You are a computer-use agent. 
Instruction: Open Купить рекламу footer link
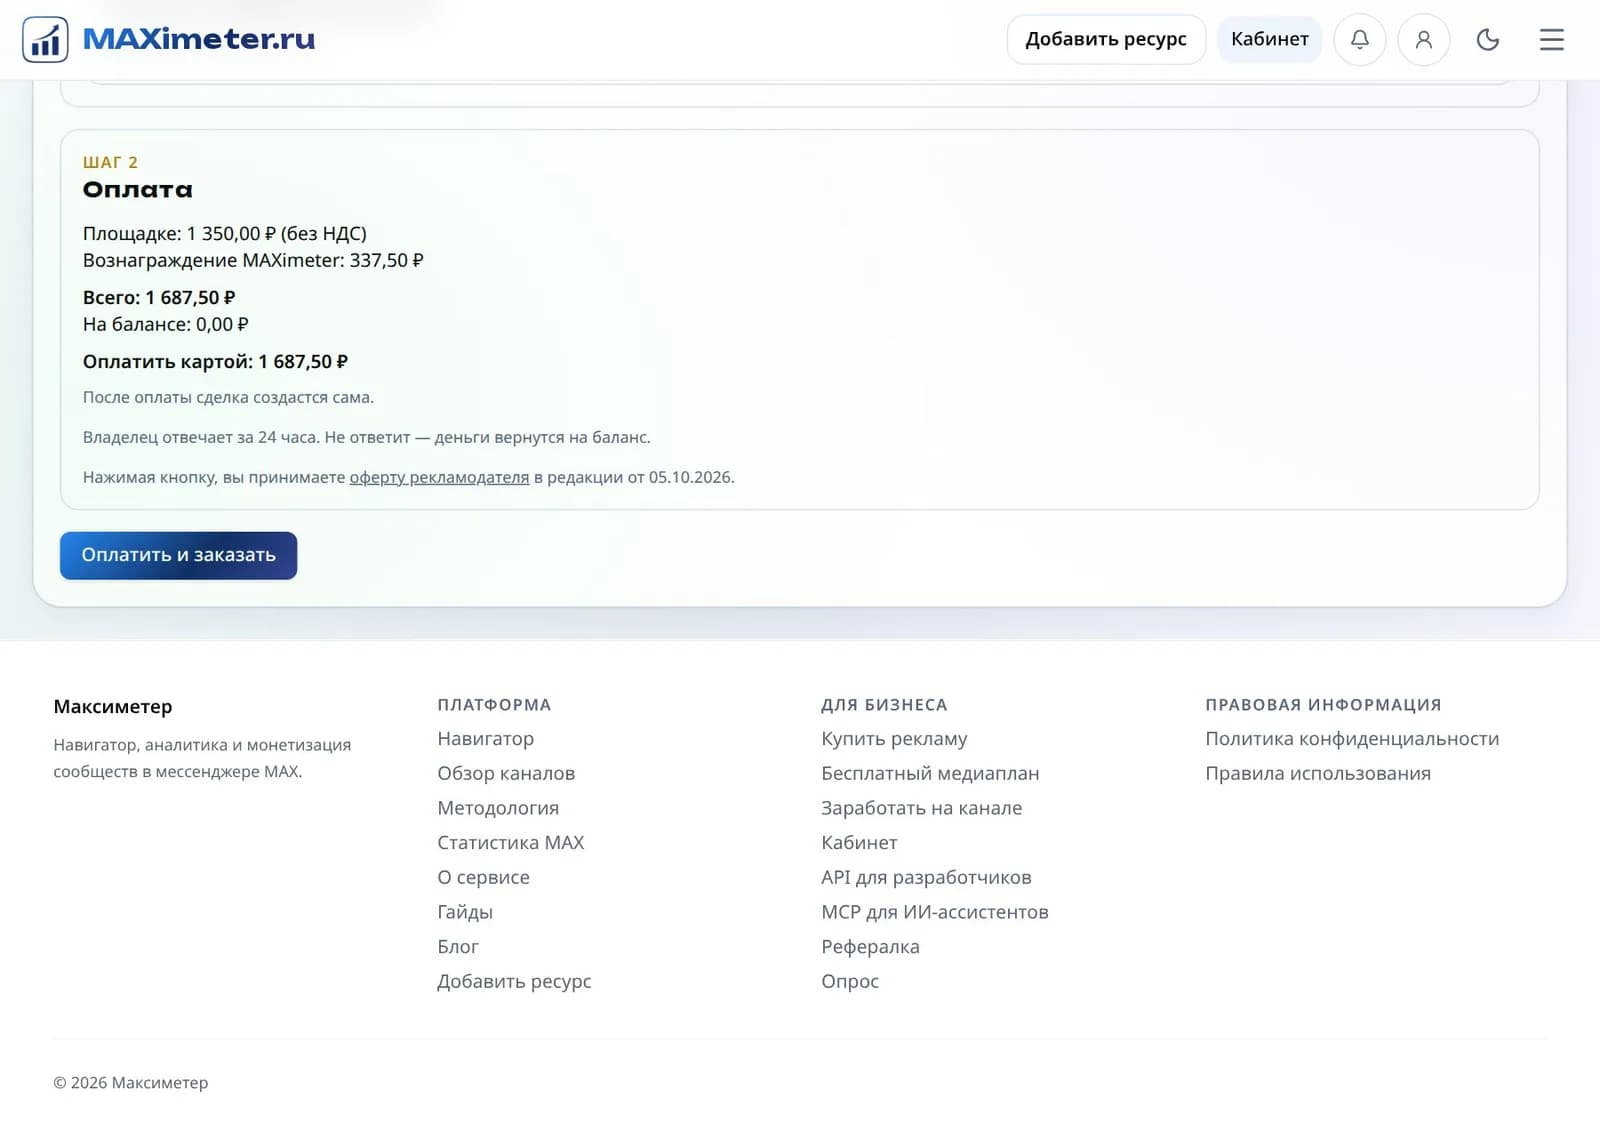point(894,739)
